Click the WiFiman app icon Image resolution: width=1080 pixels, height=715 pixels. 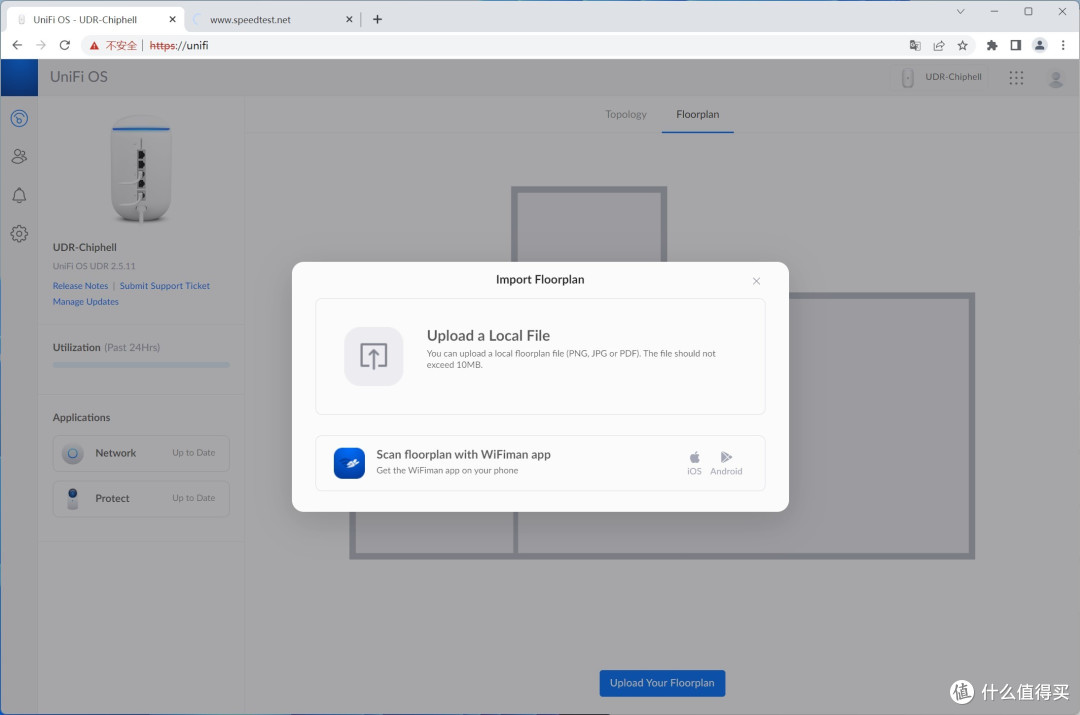pyautogui.click(x=348, y=463)
